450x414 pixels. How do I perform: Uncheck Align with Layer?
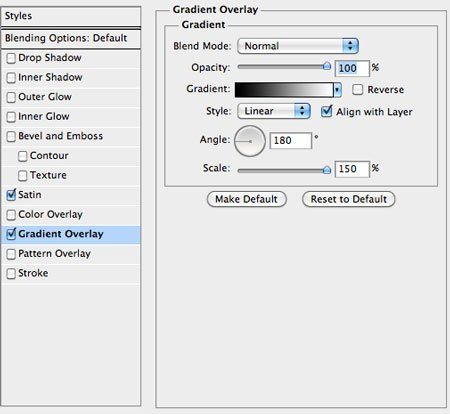326,111
